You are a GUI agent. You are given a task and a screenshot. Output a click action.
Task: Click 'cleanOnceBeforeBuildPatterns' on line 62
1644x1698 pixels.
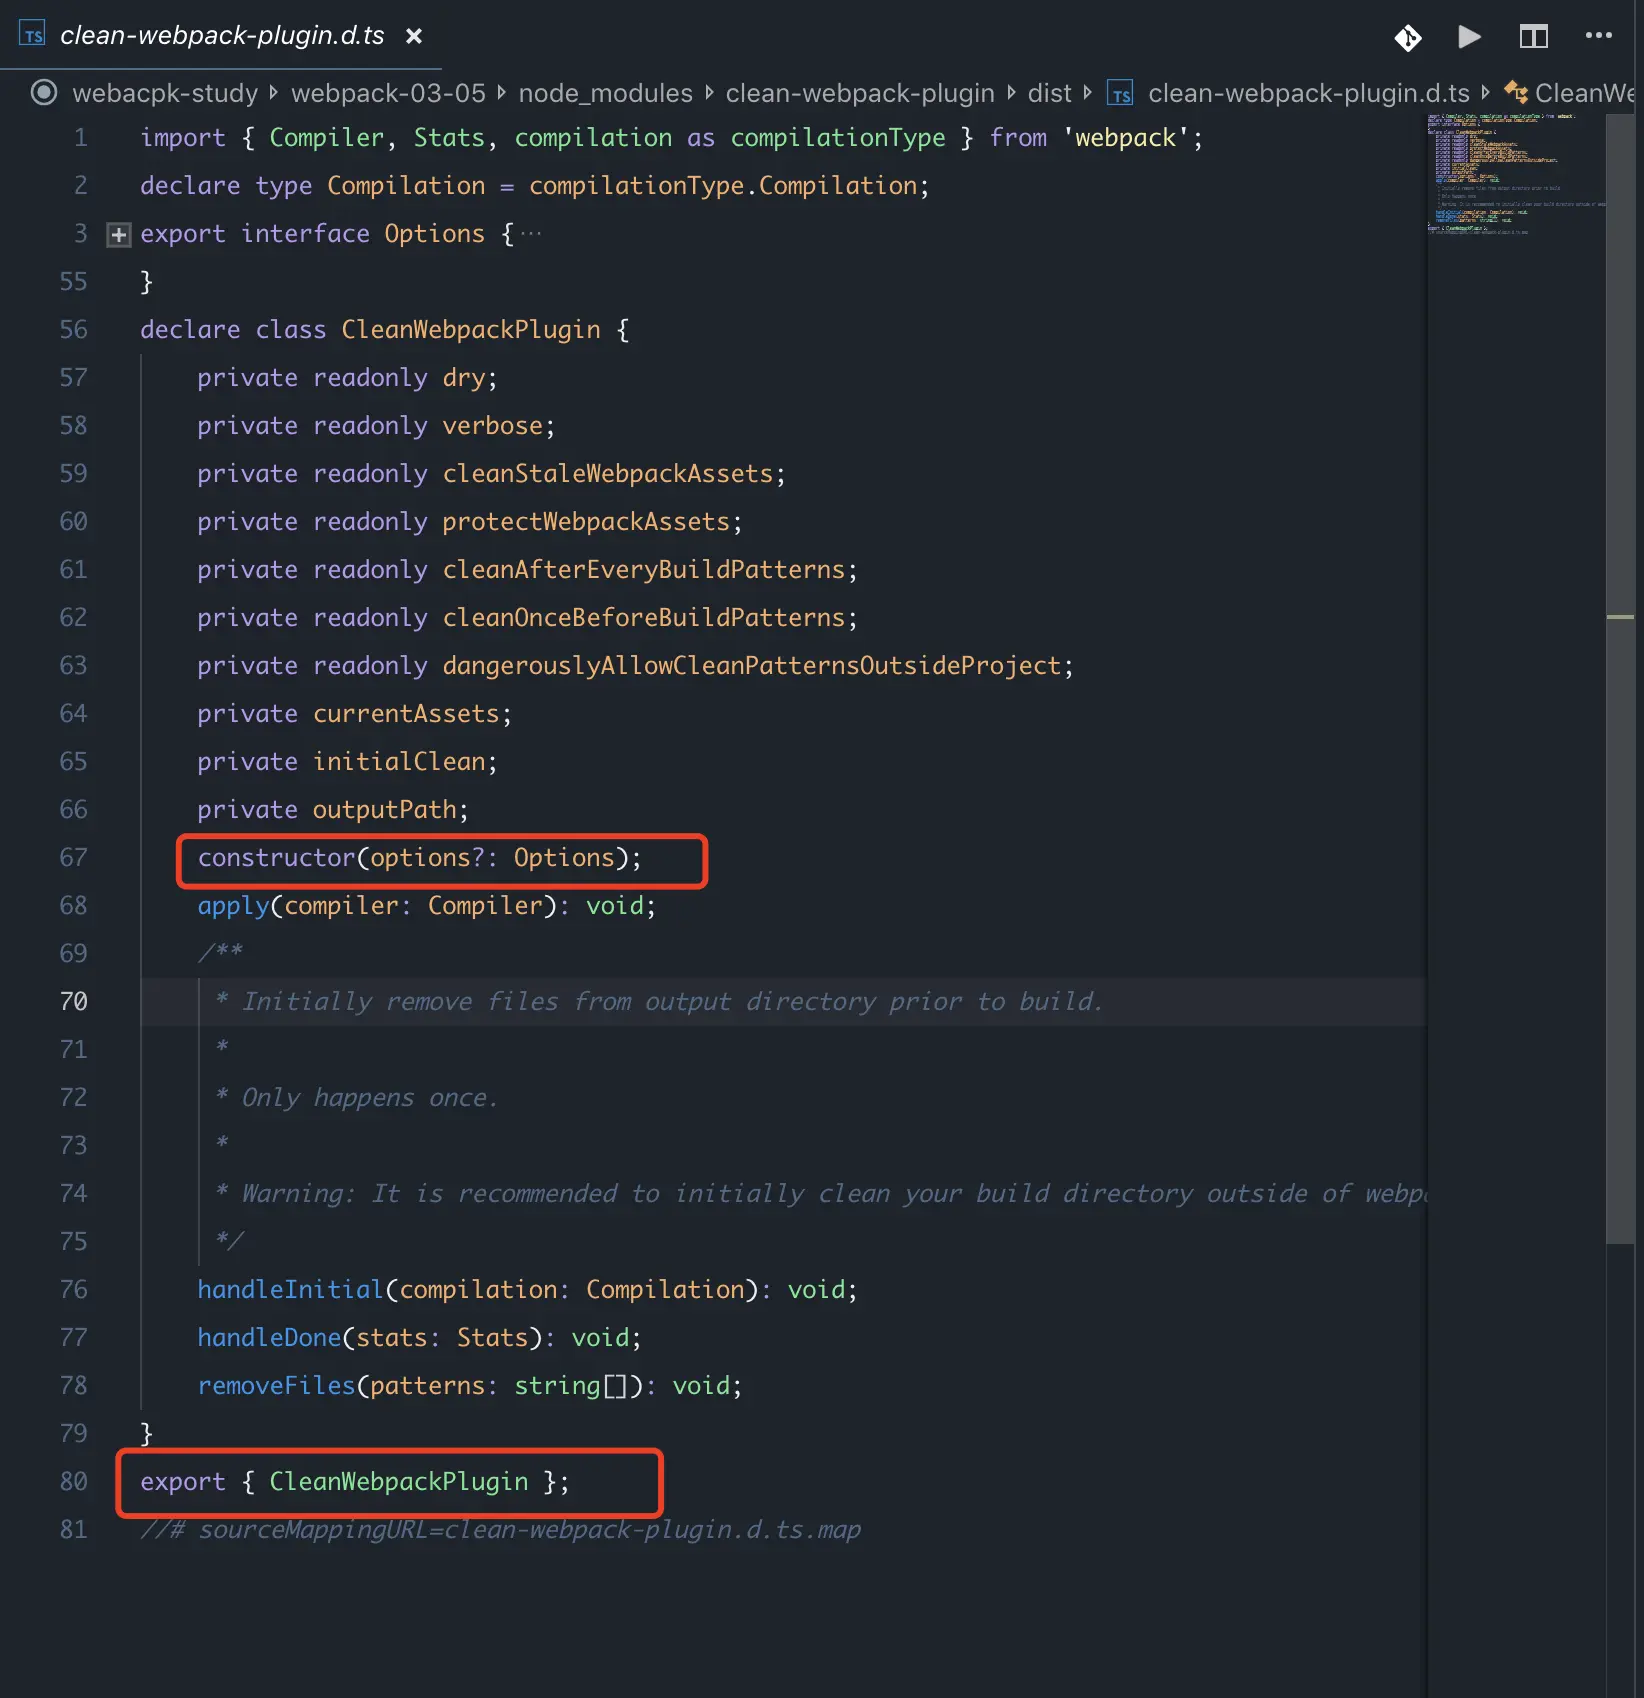[x=644, y=618]
